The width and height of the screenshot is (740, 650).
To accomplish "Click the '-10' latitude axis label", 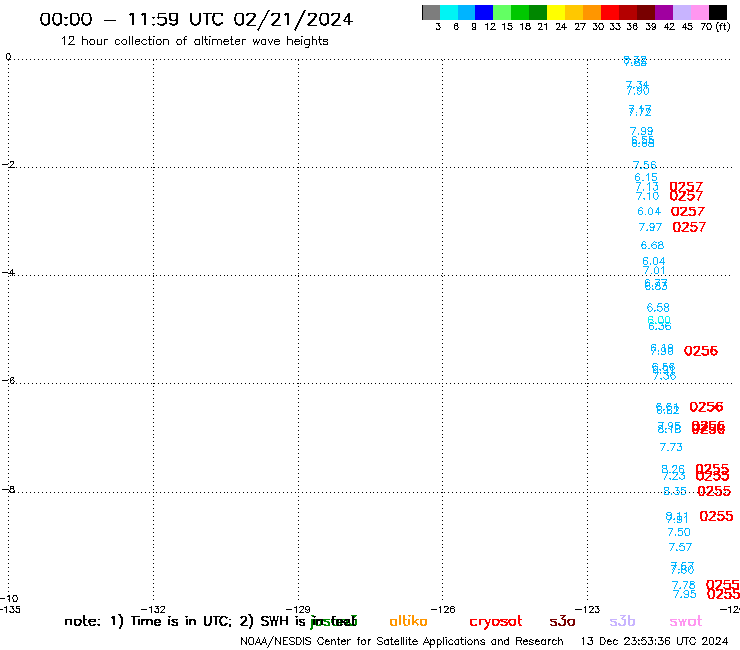I will 9,599.
